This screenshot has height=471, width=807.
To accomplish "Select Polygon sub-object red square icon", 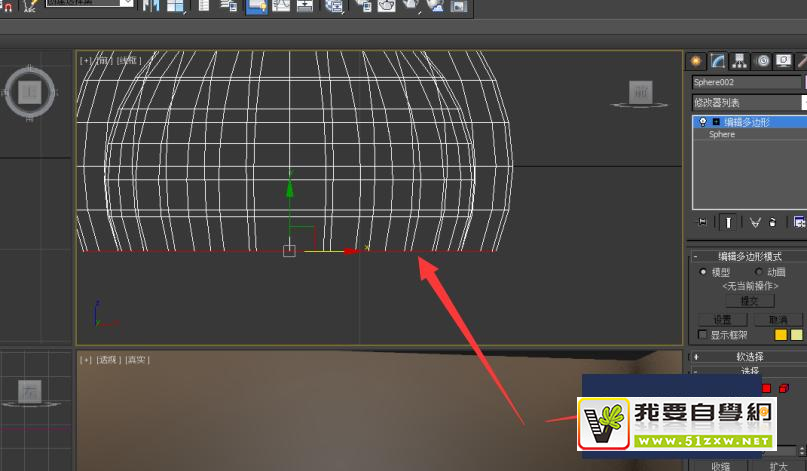I will 766,388.
